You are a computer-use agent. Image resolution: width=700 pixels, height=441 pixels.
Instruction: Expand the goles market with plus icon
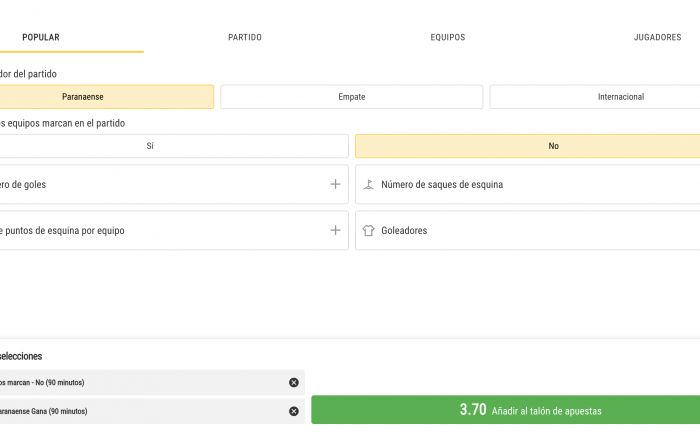pos(335,184)
